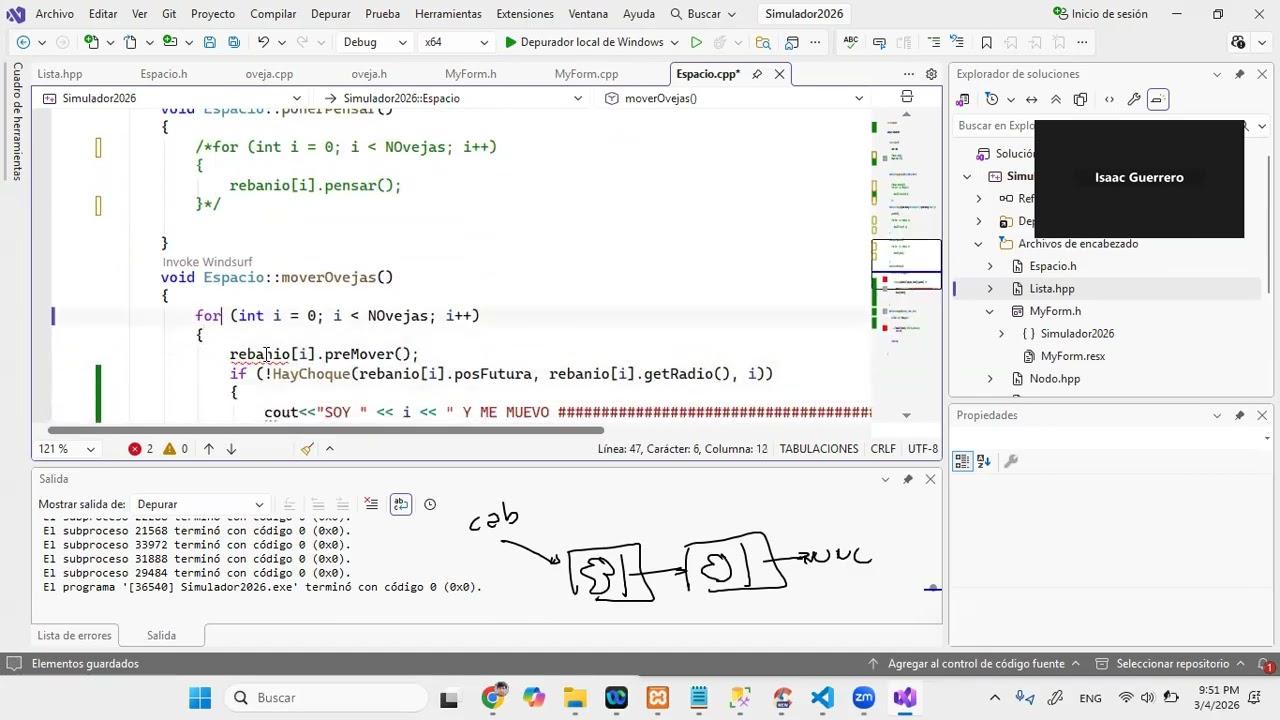Close the Espacio.cpp tab
Image resolution: width=1280 pixels, height=720 pixels.
(x=779, y=74)
